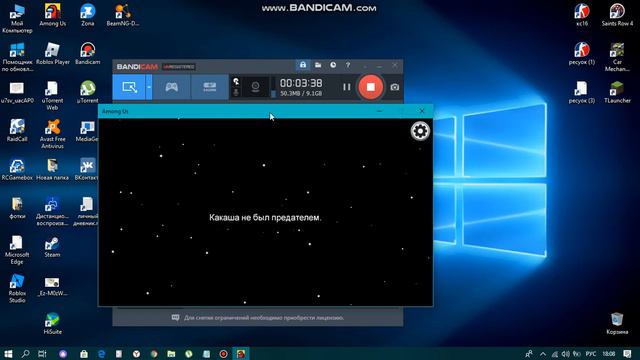Image resolution: width=640 pixels, height=360 pixels.
Task: Click the file size text 50.3MB / 9.1GB
Action: coord(301,94)
